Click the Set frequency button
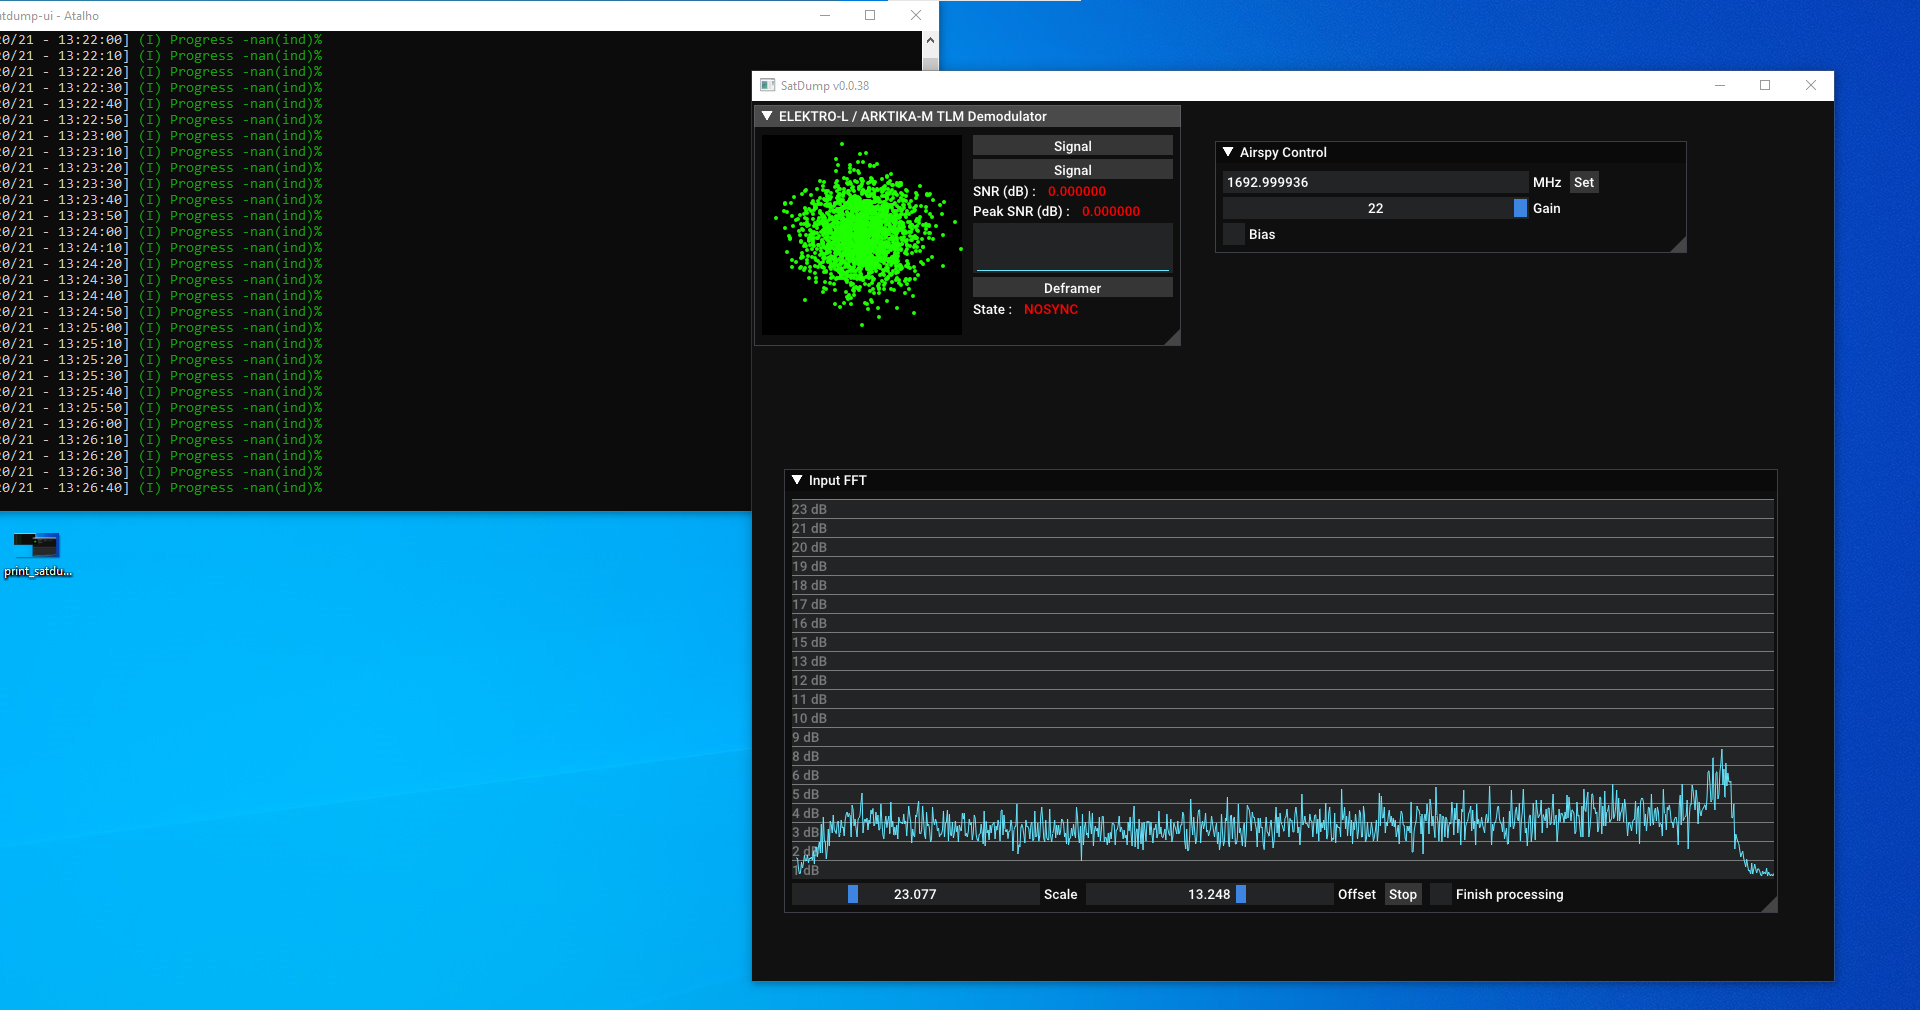This screenshot has height=1010, width=1920. click(x=1584, y=182)
